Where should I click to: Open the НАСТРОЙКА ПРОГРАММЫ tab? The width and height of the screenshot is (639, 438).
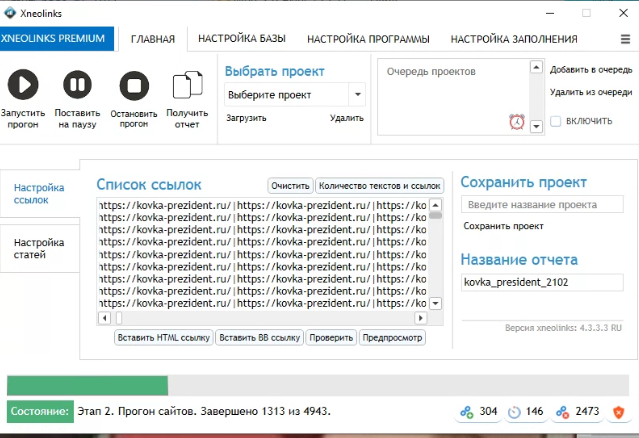[368, 39]
